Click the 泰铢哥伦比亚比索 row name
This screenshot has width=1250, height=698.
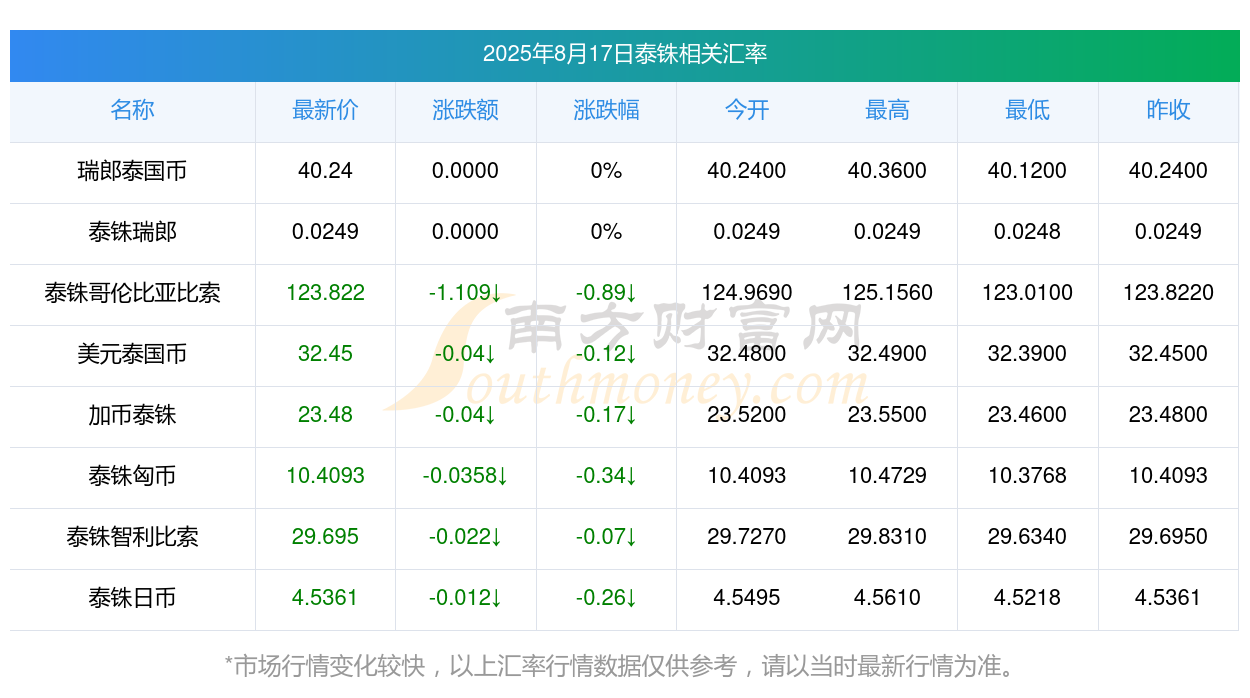[132, 293]
